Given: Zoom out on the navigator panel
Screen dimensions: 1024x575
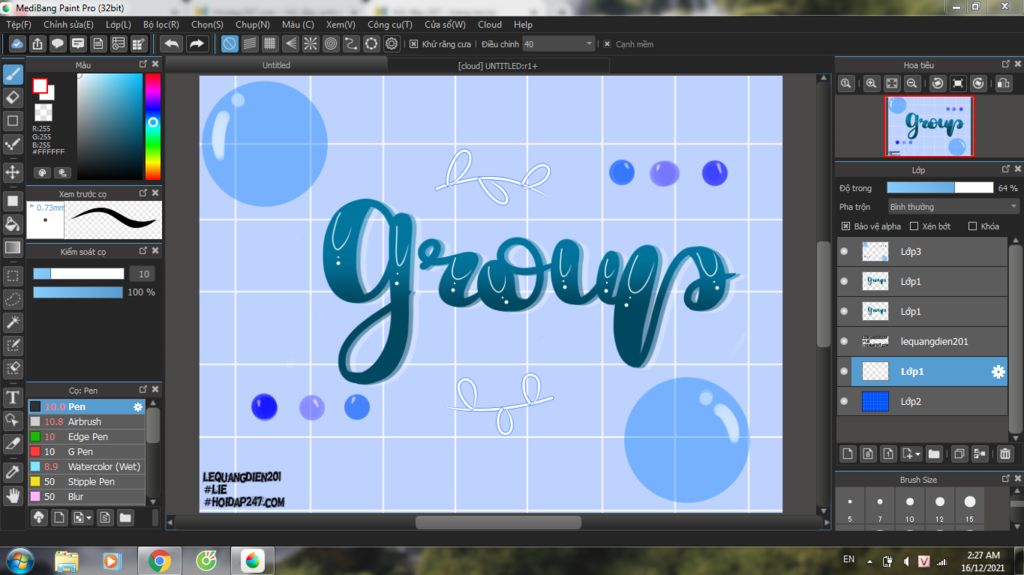Looking at the screenshot, I should (x=912, y=83).
